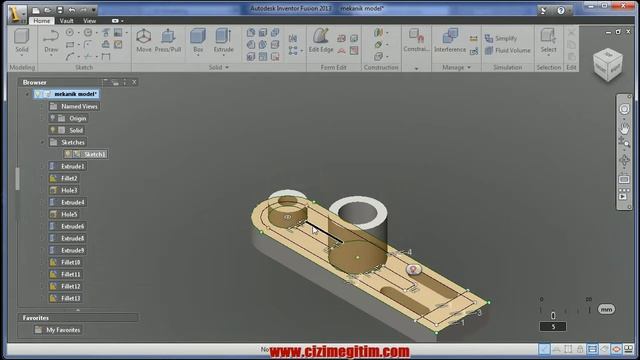Open the Manage panel dropdown arrow
Screen dimensions: 640x360
469,67
